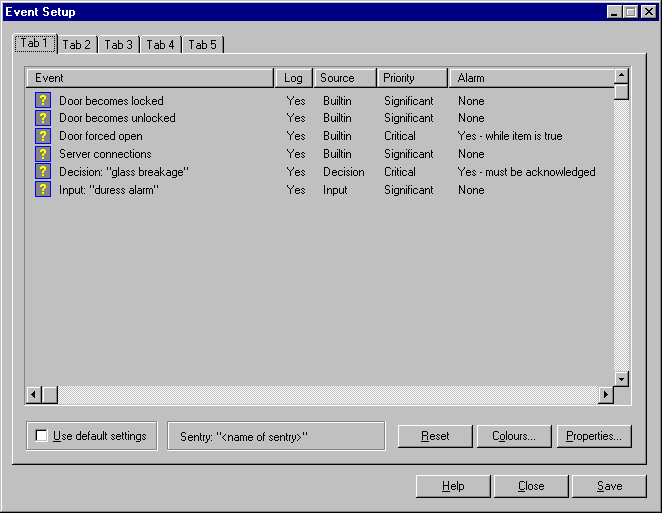Click the horizontal scrollbar thumb
662x513 pixels.
50,395
